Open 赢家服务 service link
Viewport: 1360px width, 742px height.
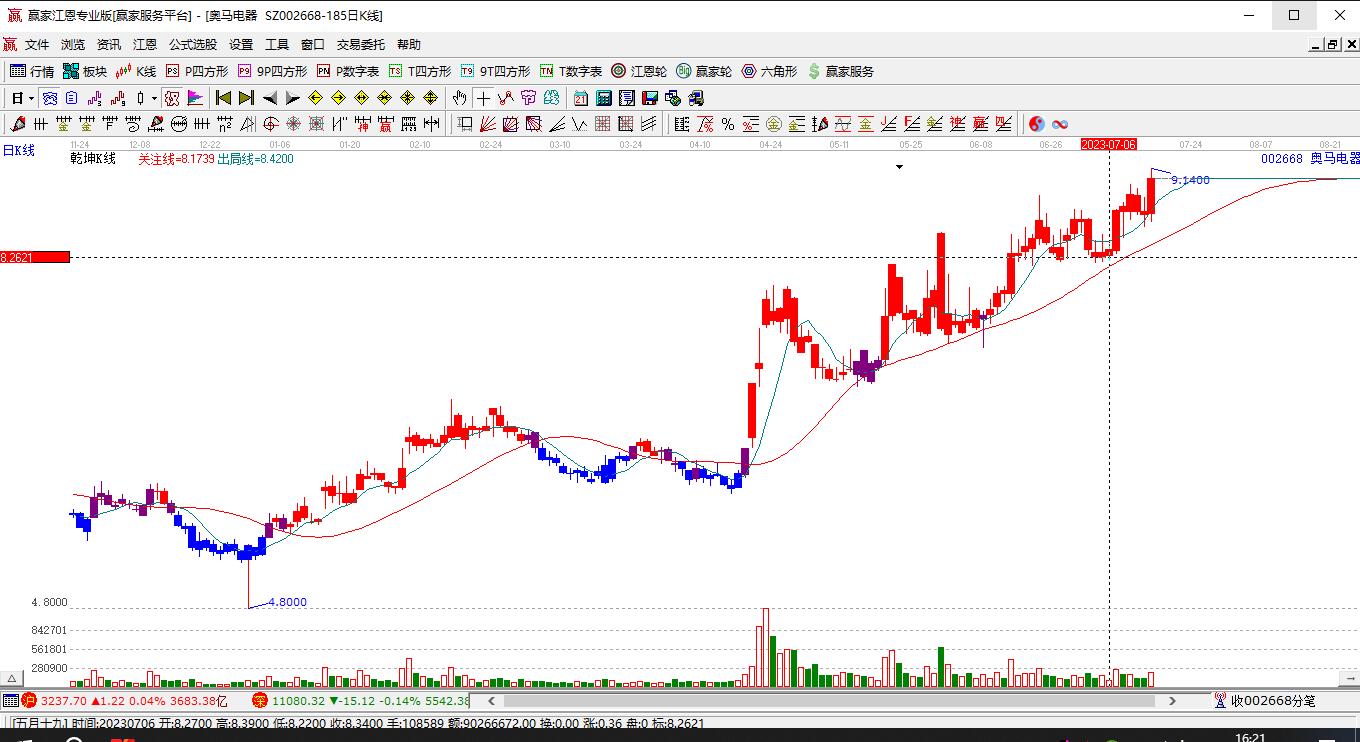(841, 71)
